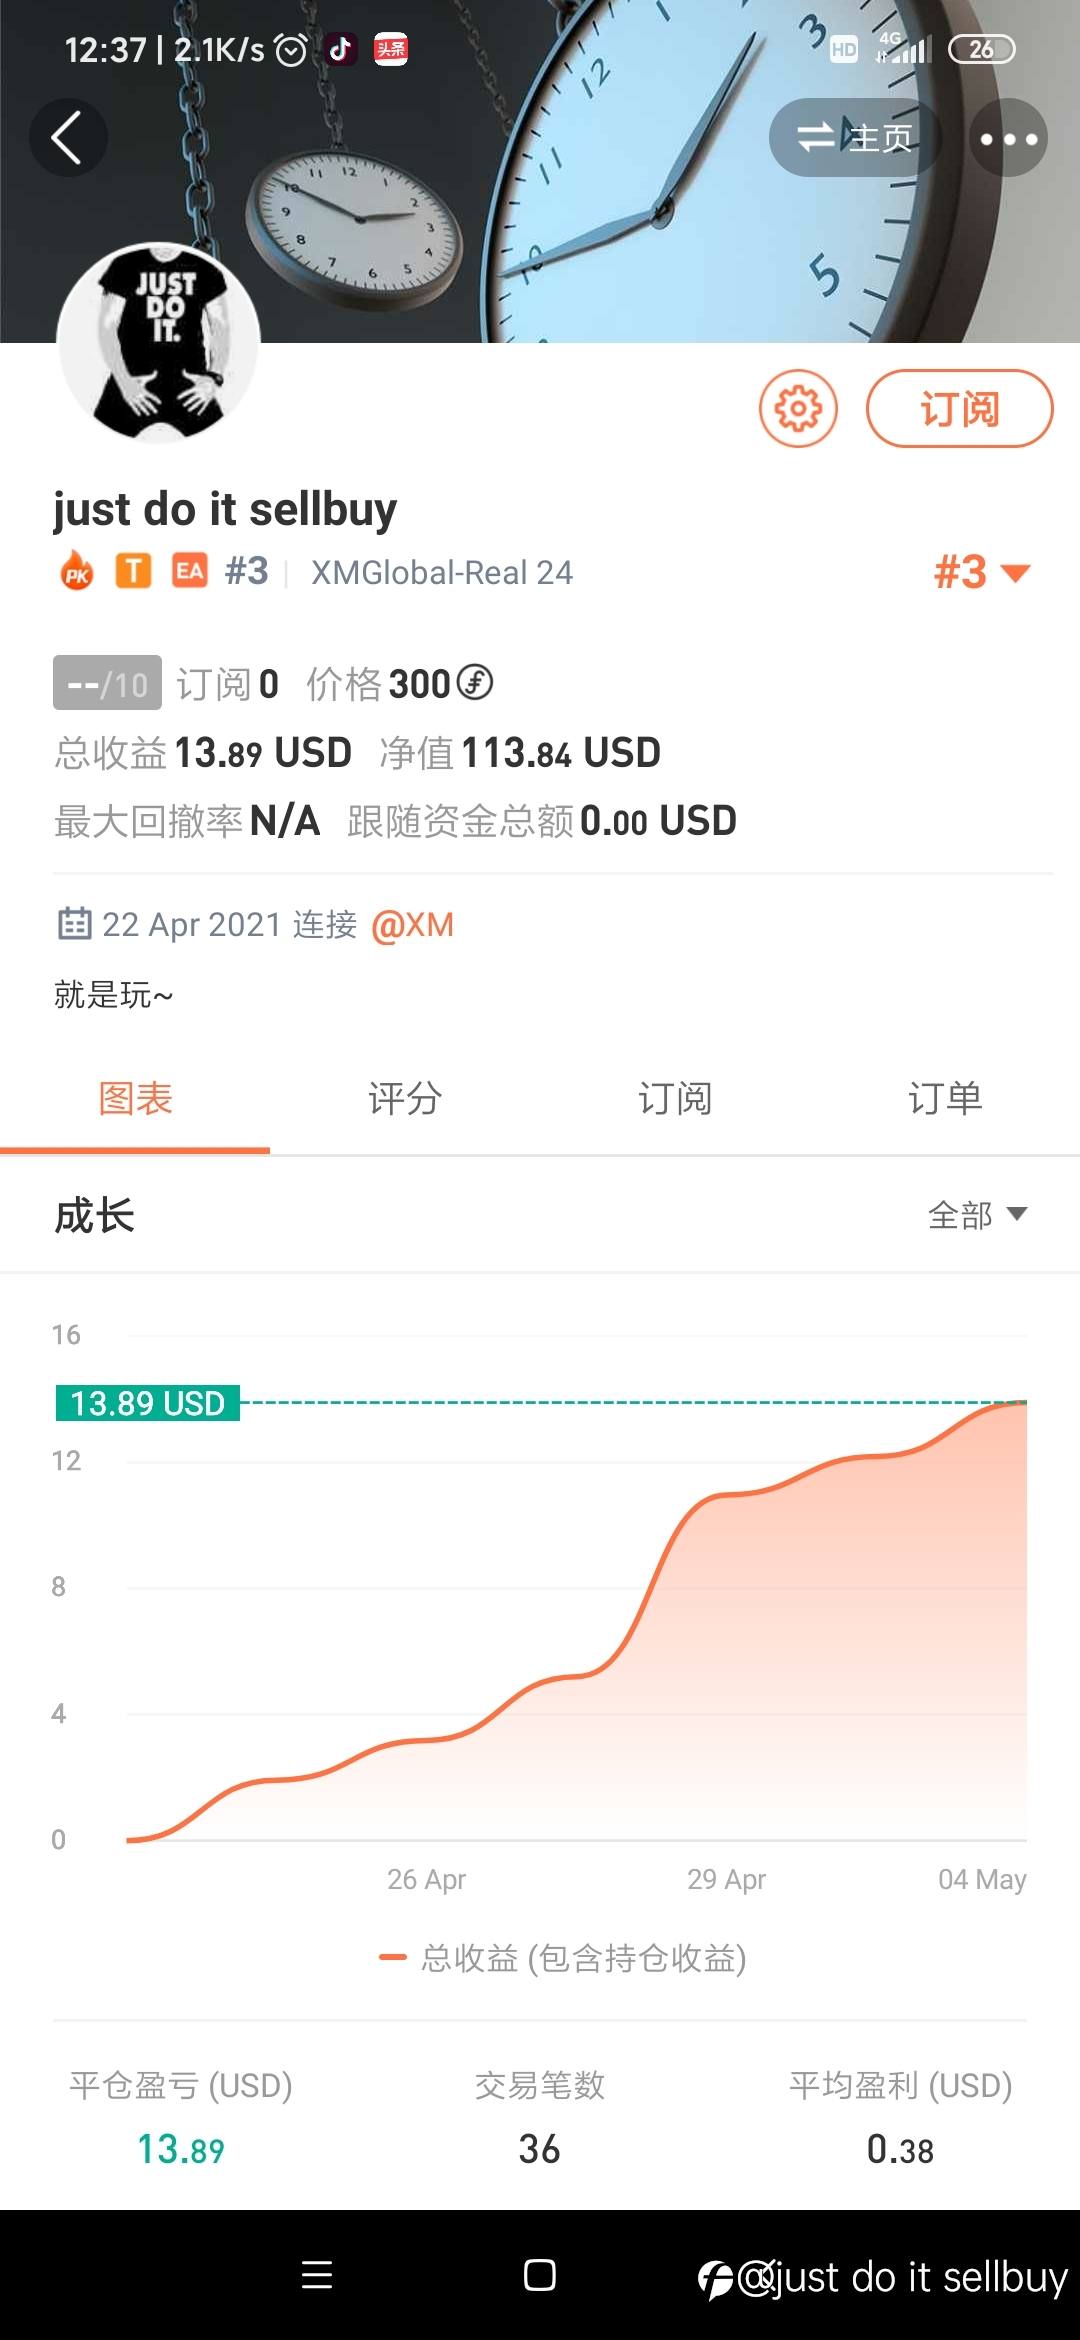
Task: Expand the orange #3 account dropdown
Action: tap(981, 572)
